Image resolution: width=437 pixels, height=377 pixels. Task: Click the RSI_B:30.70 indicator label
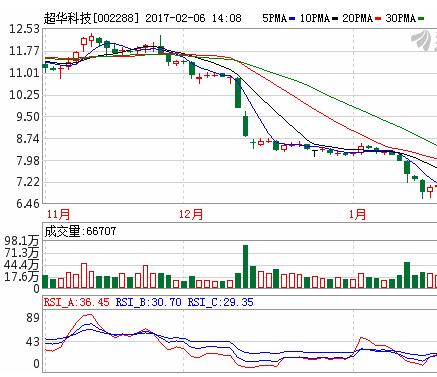point(148,302)
